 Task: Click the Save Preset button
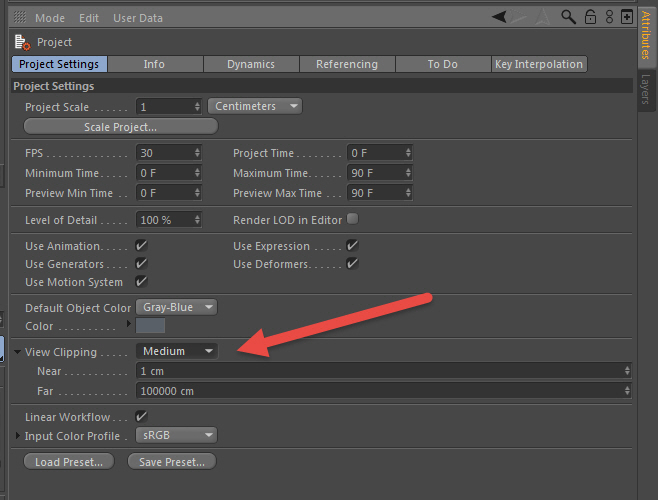pos(172,462)
